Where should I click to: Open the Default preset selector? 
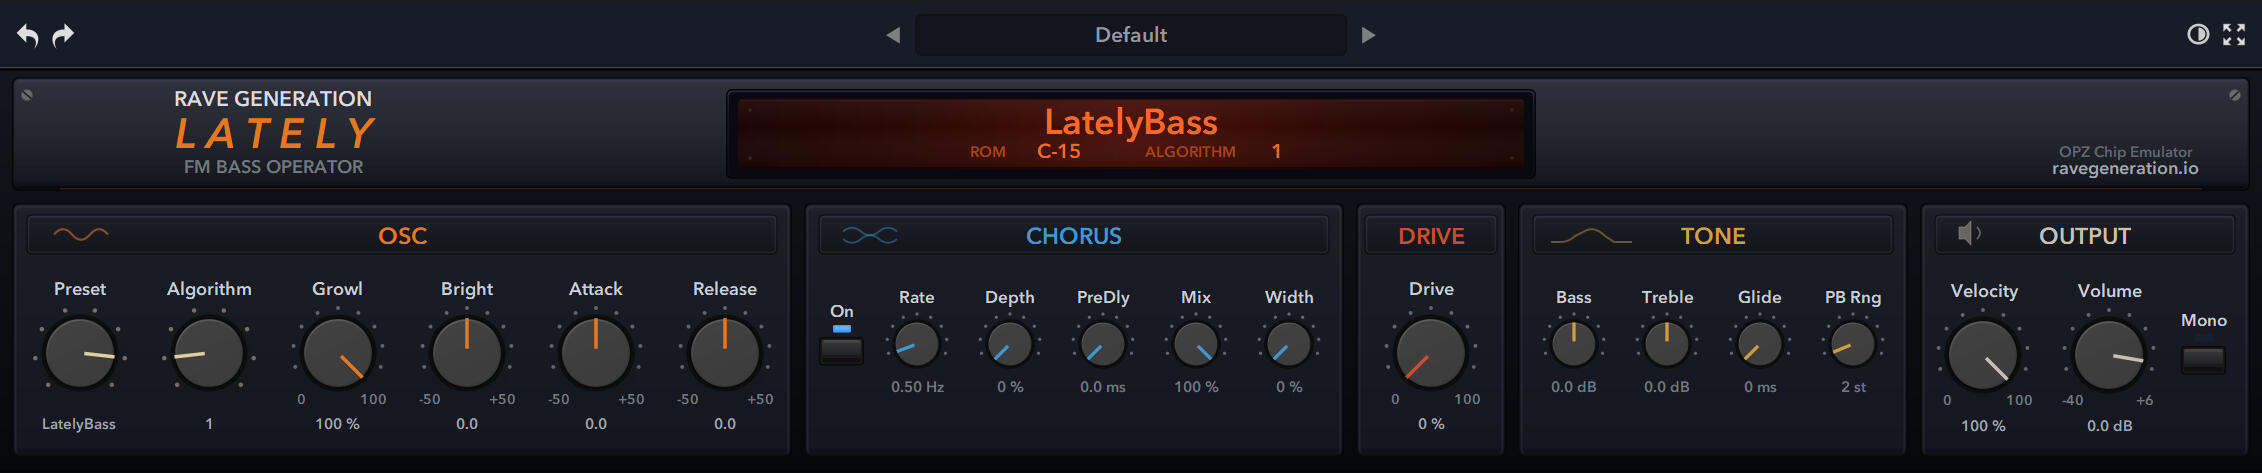[1131, 35]
